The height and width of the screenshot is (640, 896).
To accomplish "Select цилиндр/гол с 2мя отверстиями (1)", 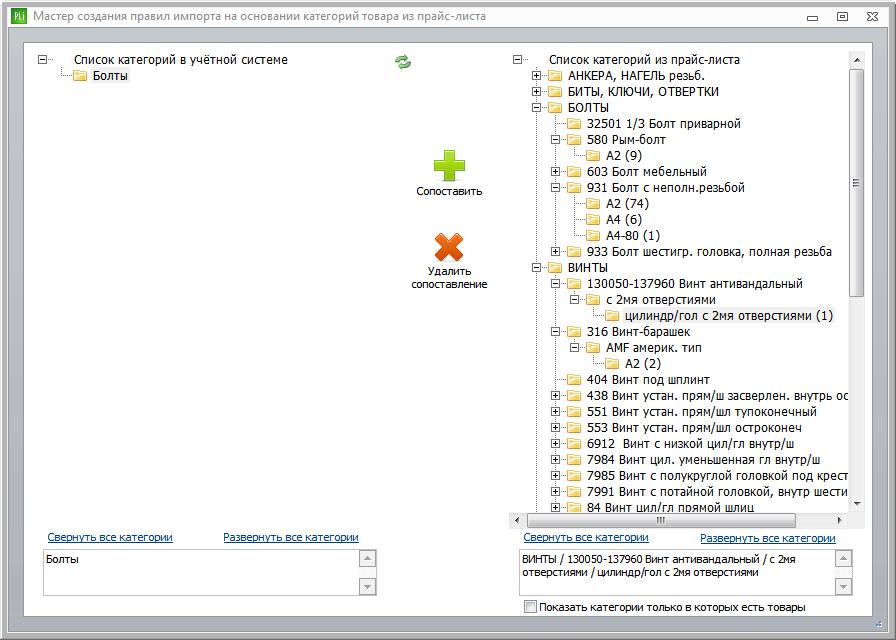I will tap(729, 315).
